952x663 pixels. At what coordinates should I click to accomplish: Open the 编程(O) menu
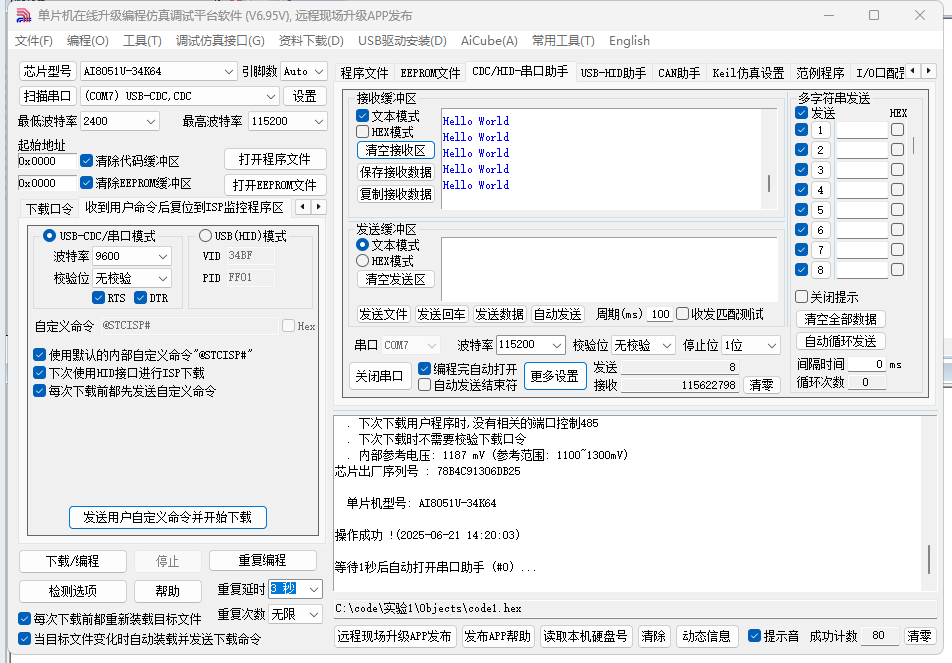coord(87,41)
